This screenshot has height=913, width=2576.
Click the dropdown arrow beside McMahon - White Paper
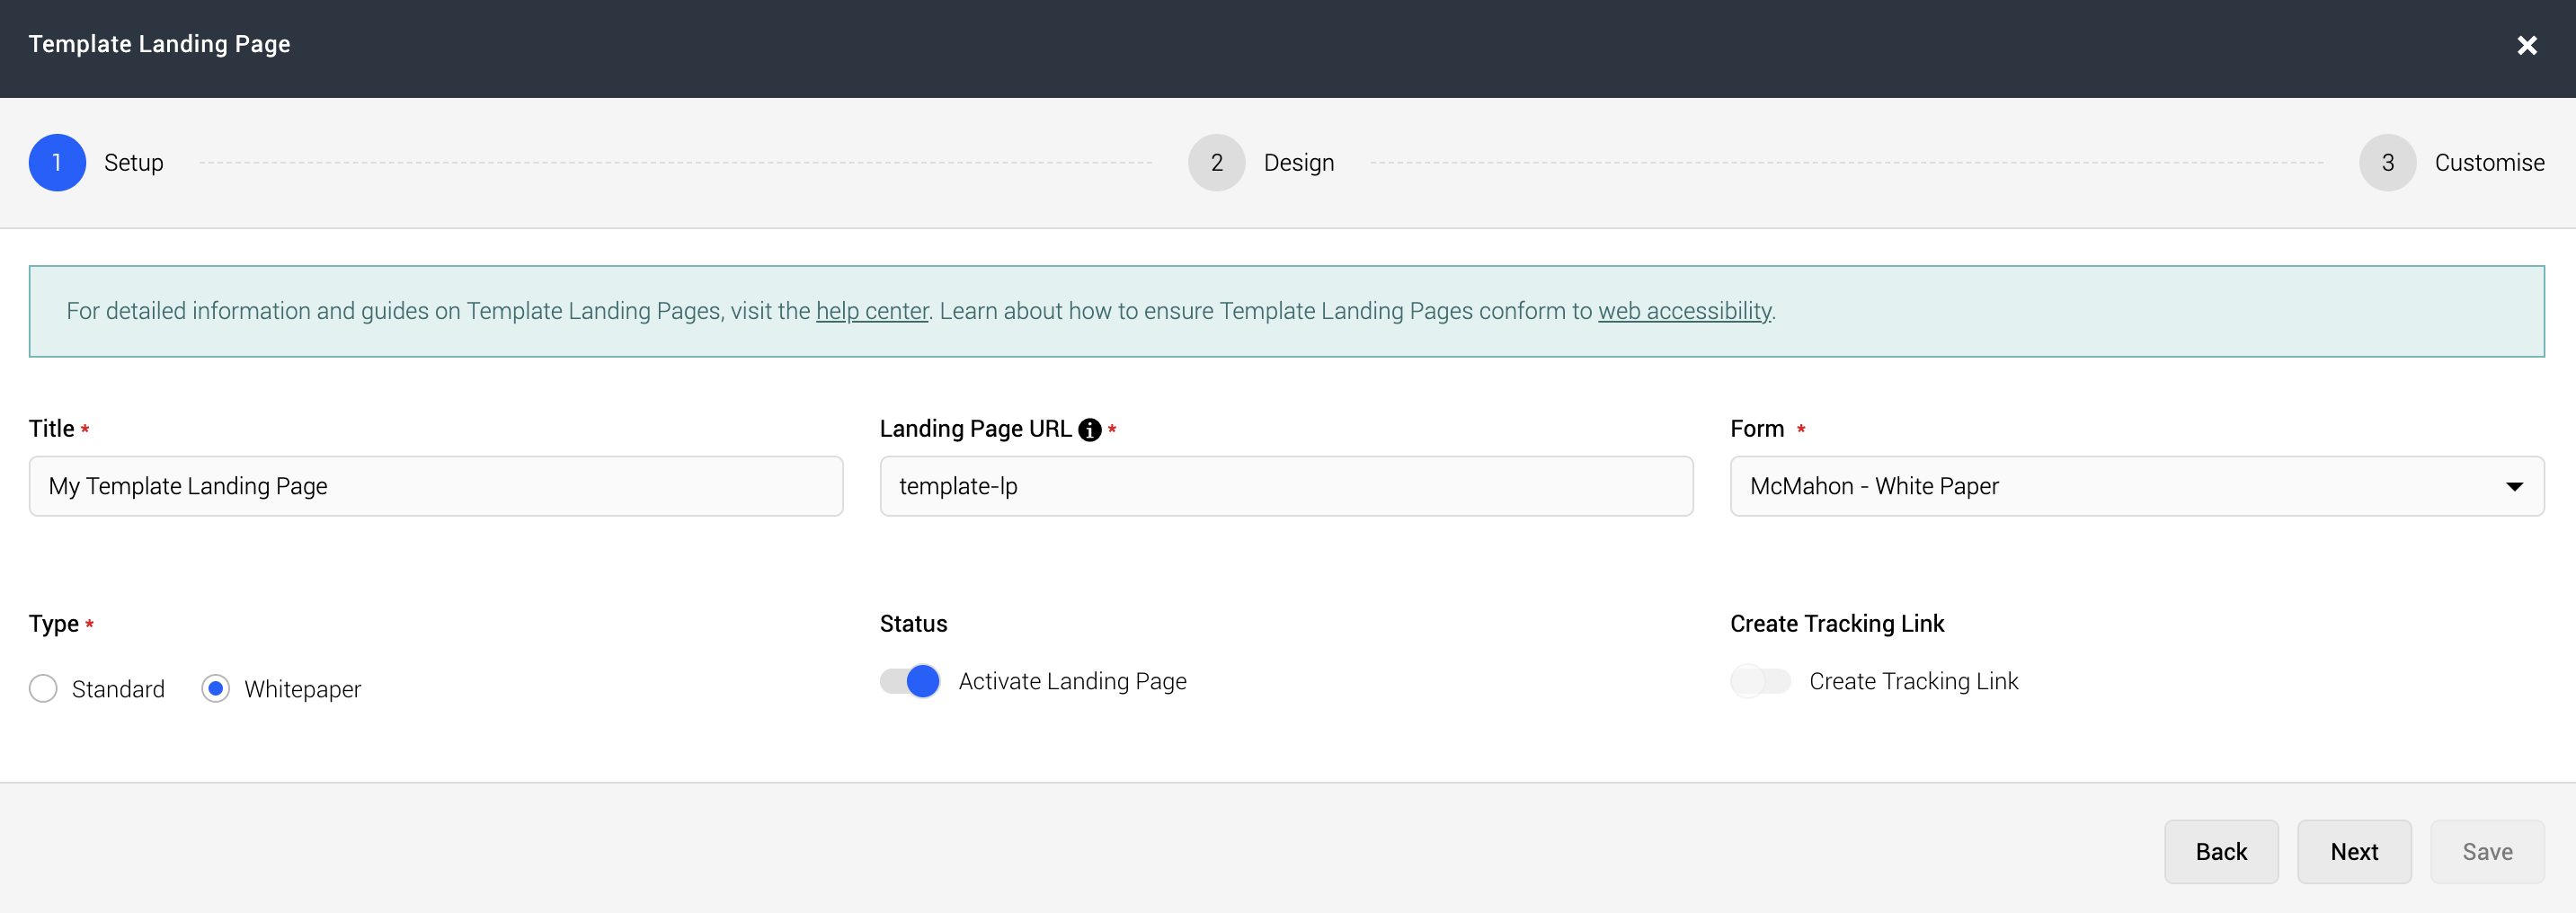(2513, 487)
